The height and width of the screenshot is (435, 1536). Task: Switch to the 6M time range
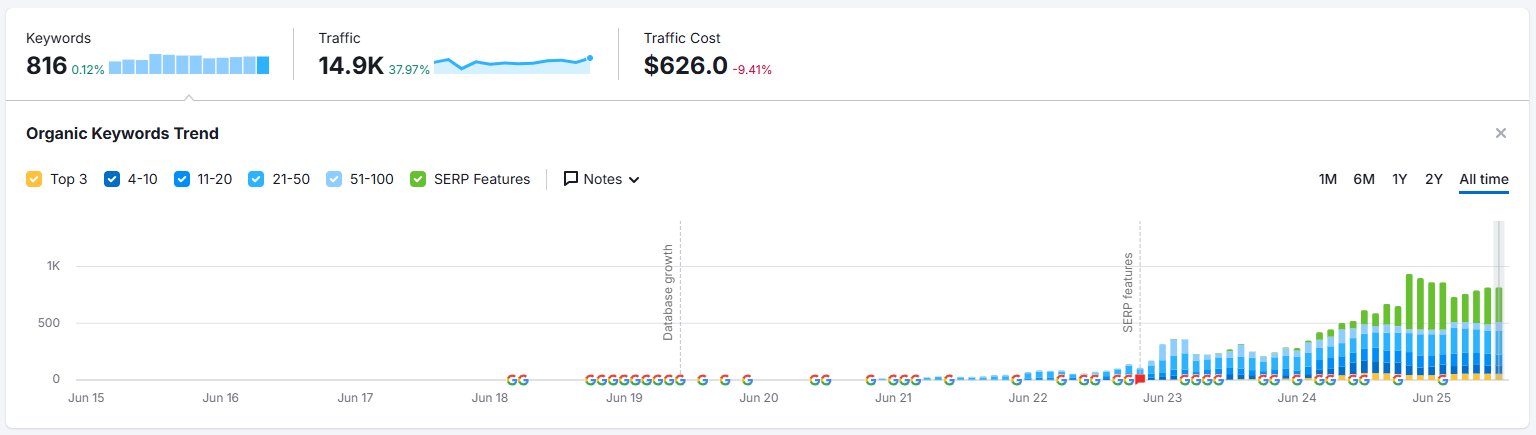(x=1364, y=179)
